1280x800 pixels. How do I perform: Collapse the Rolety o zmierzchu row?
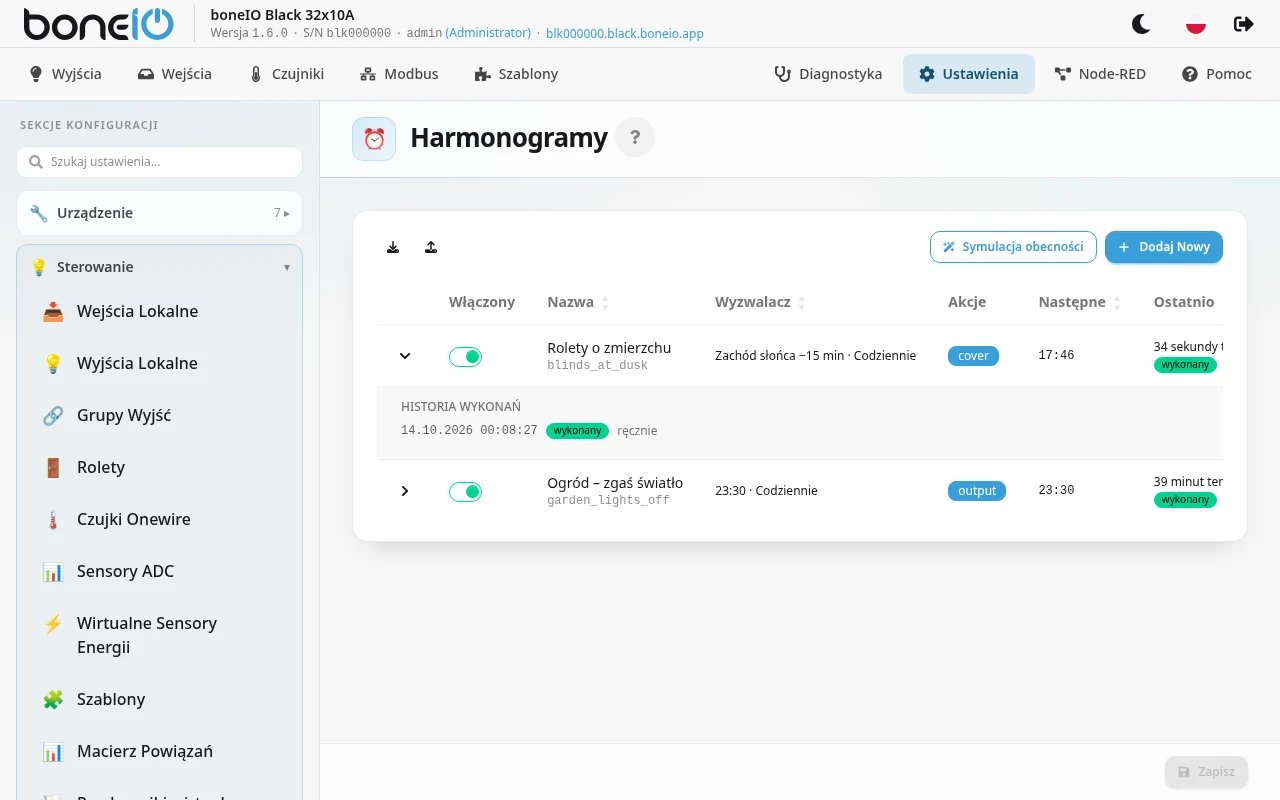[405, 355]
